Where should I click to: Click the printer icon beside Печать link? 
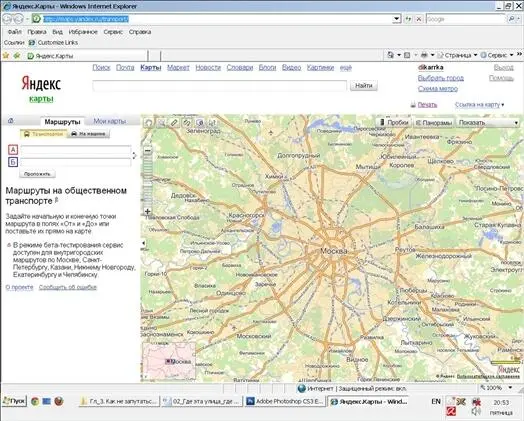pos(413,105)
